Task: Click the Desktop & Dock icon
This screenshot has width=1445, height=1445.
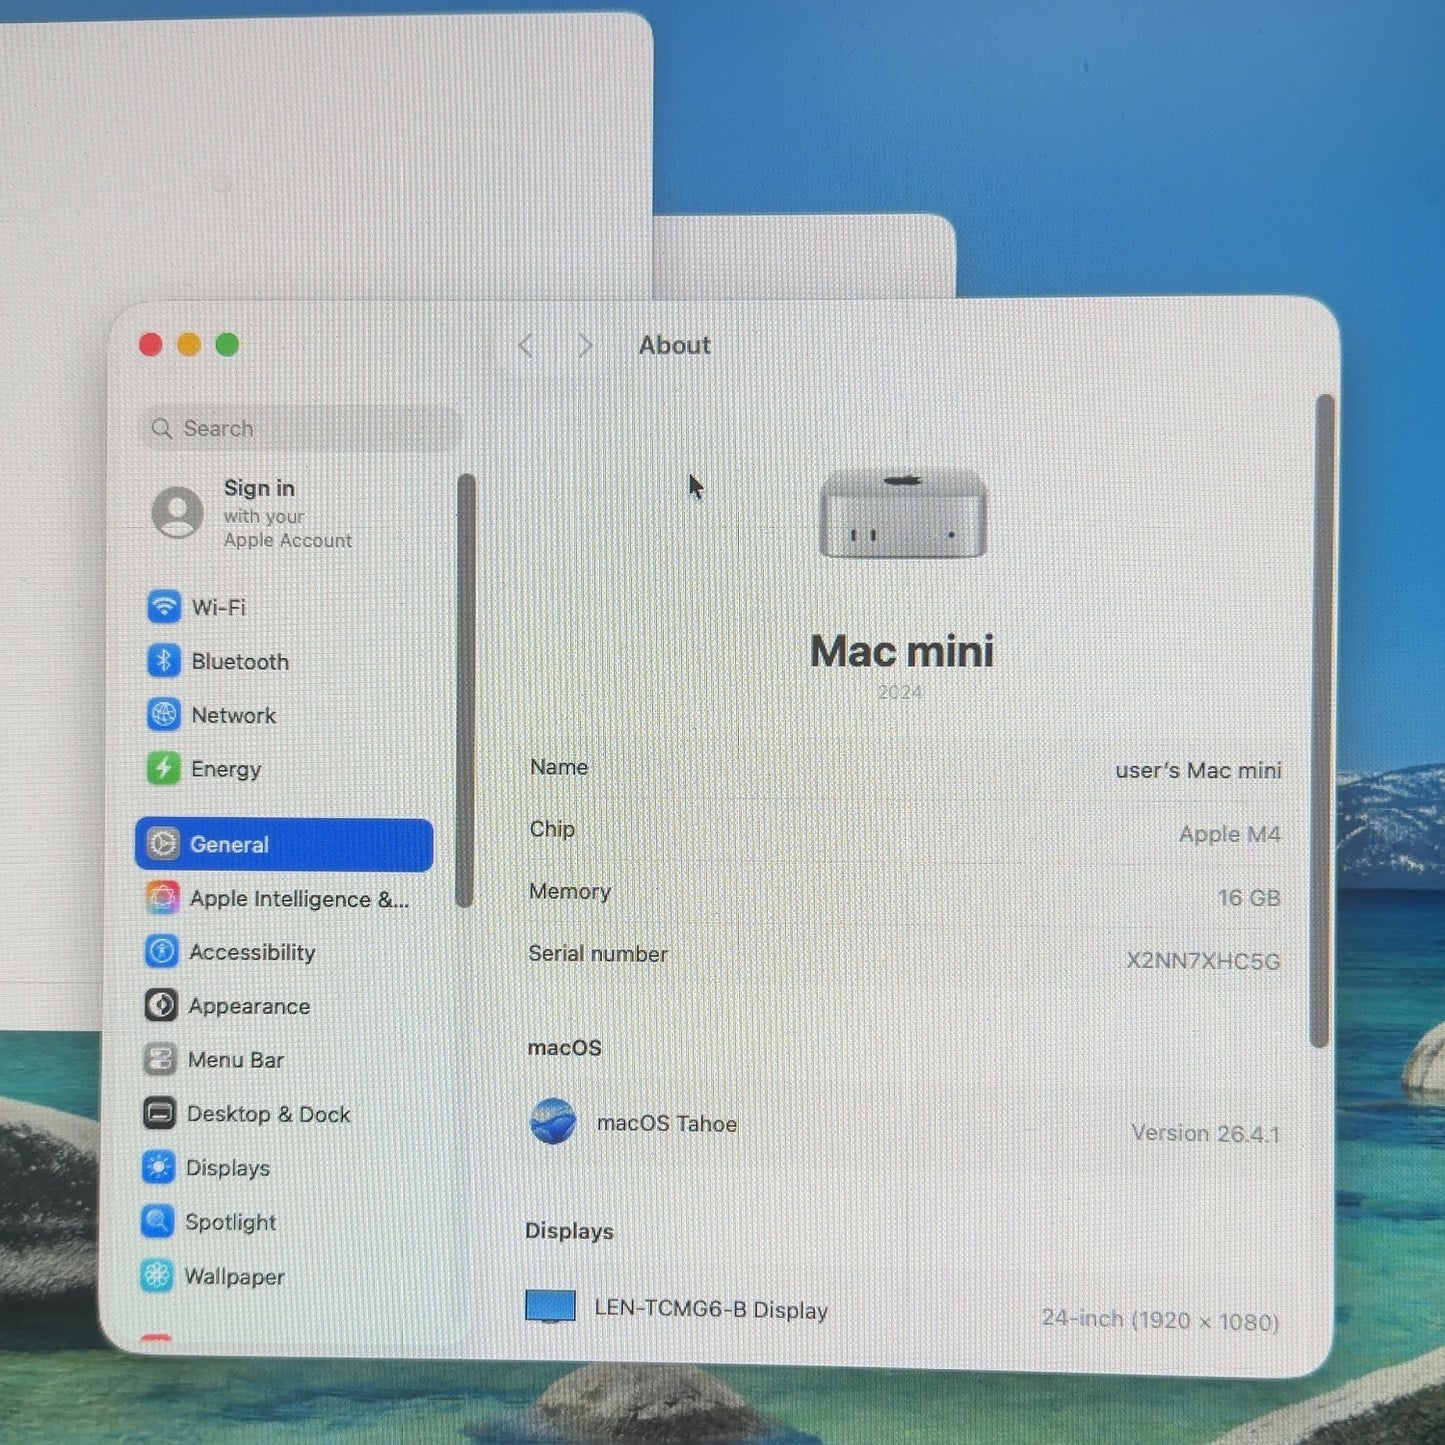Action: 159,1113
